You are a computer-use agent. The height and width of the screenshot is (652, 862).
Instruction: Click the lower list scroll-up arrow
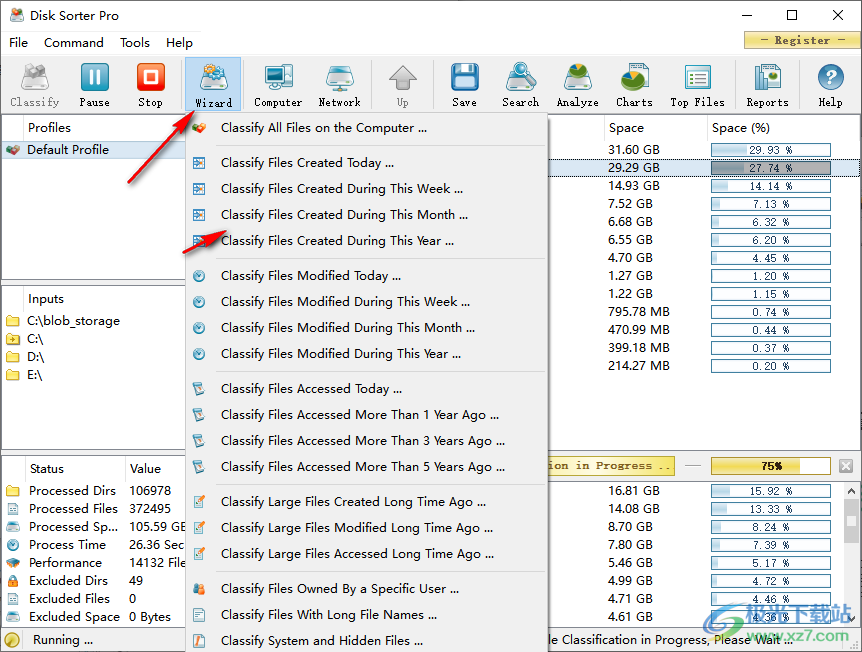pyautogui.click(x=852, y=491)
